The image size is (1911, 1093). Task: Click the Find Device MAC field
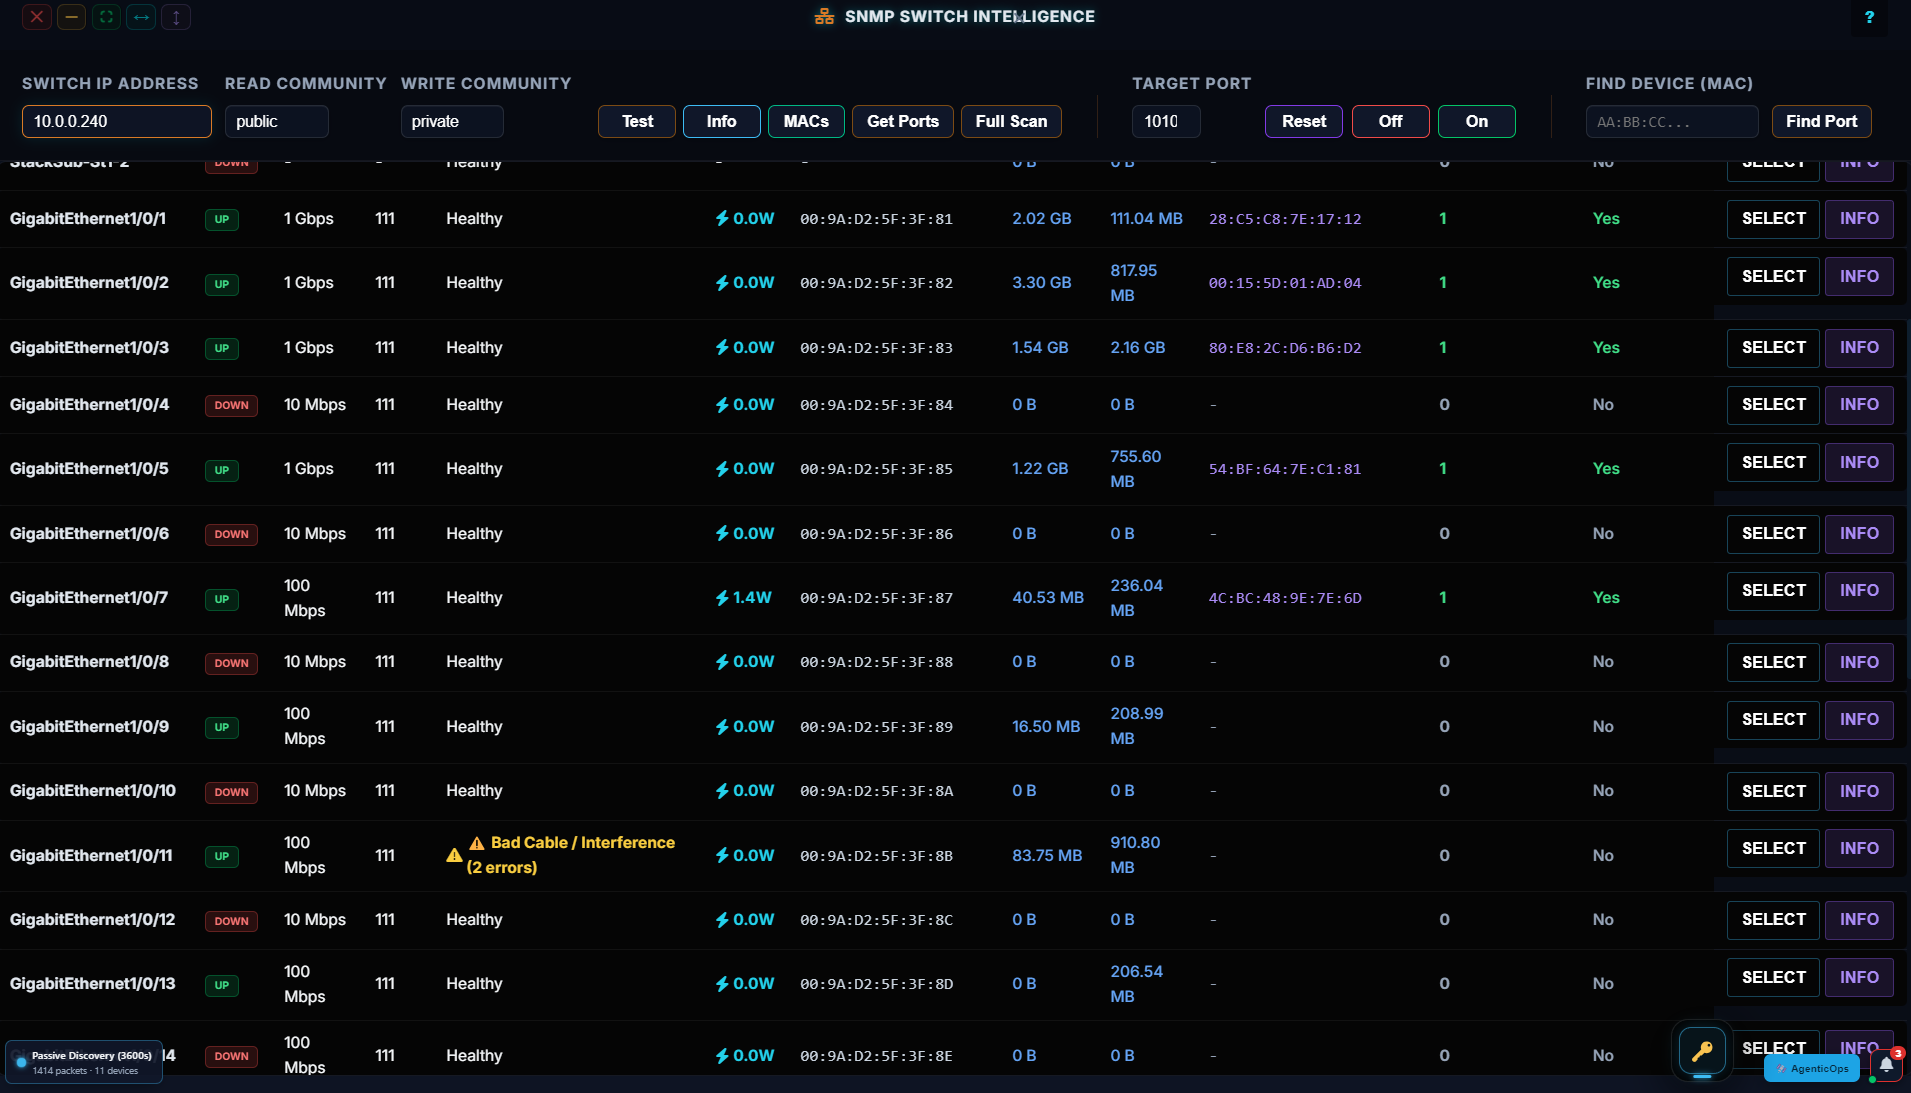[x=1672, y=121]
